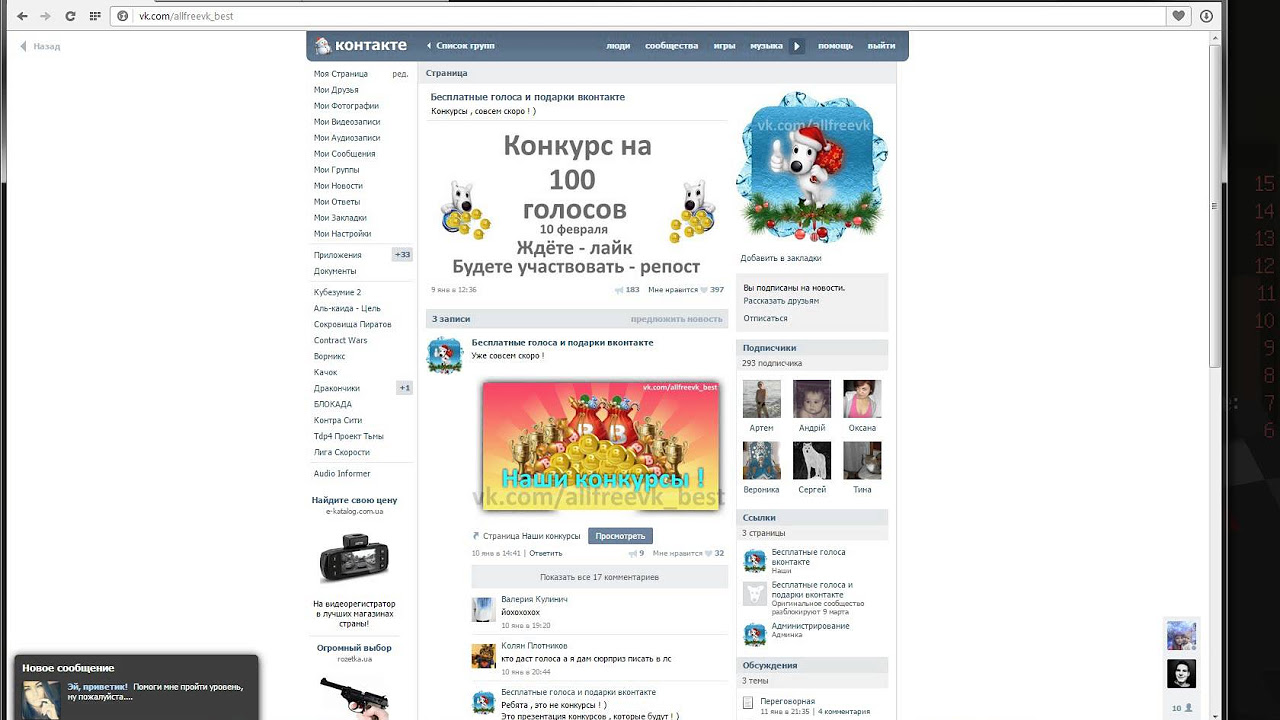The width and height of the screenshot is (1280, 720).
Task: Click repost icon with count 9
Action: [x=632, y=553]
